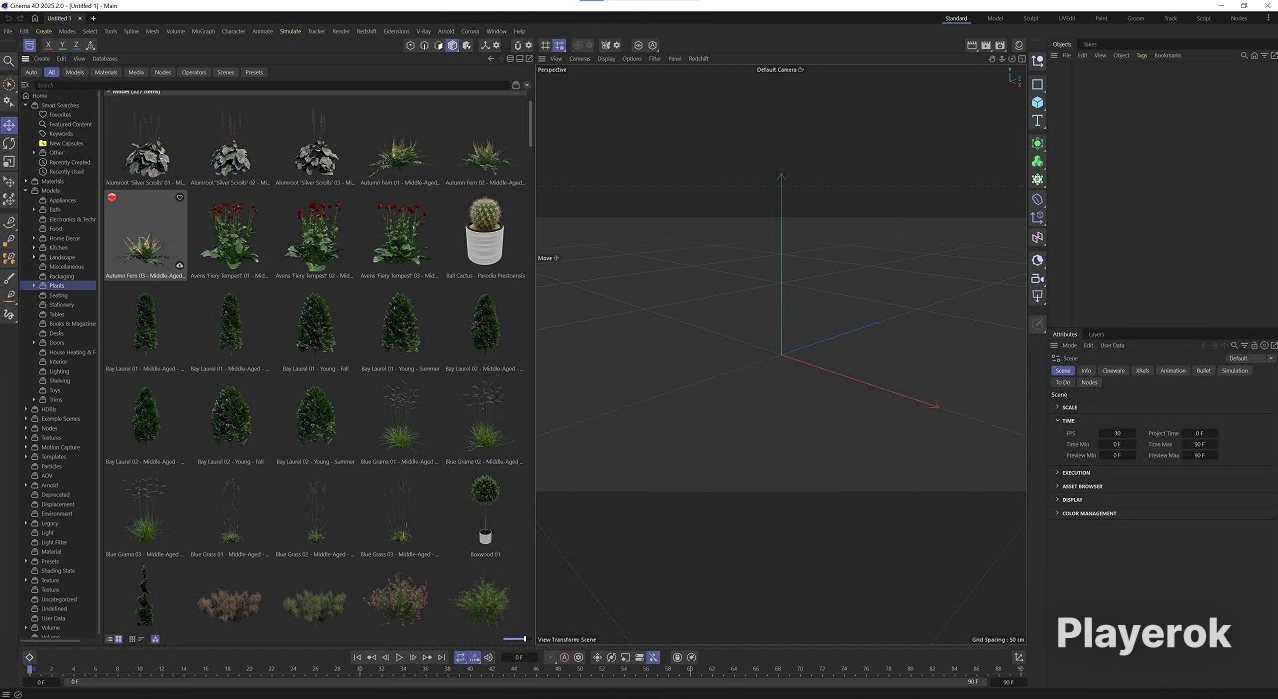Open the Redshift menu in the menu bar

coord(367,31)
